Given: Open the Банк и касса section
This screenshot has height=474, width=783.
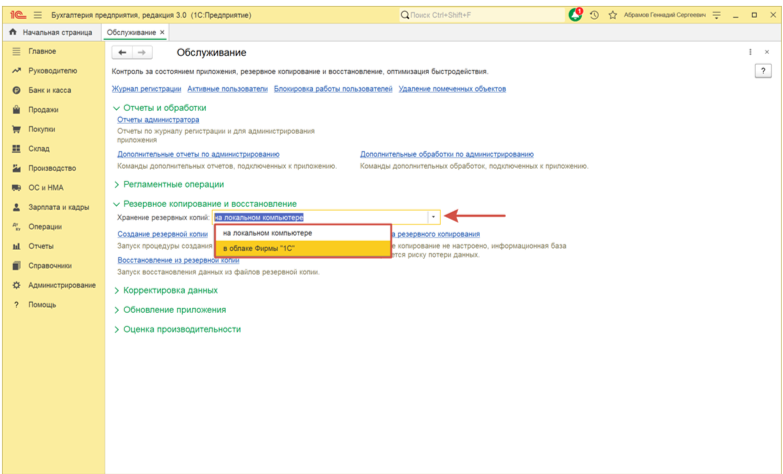Looking at the screenshot, I should (49, 90).
